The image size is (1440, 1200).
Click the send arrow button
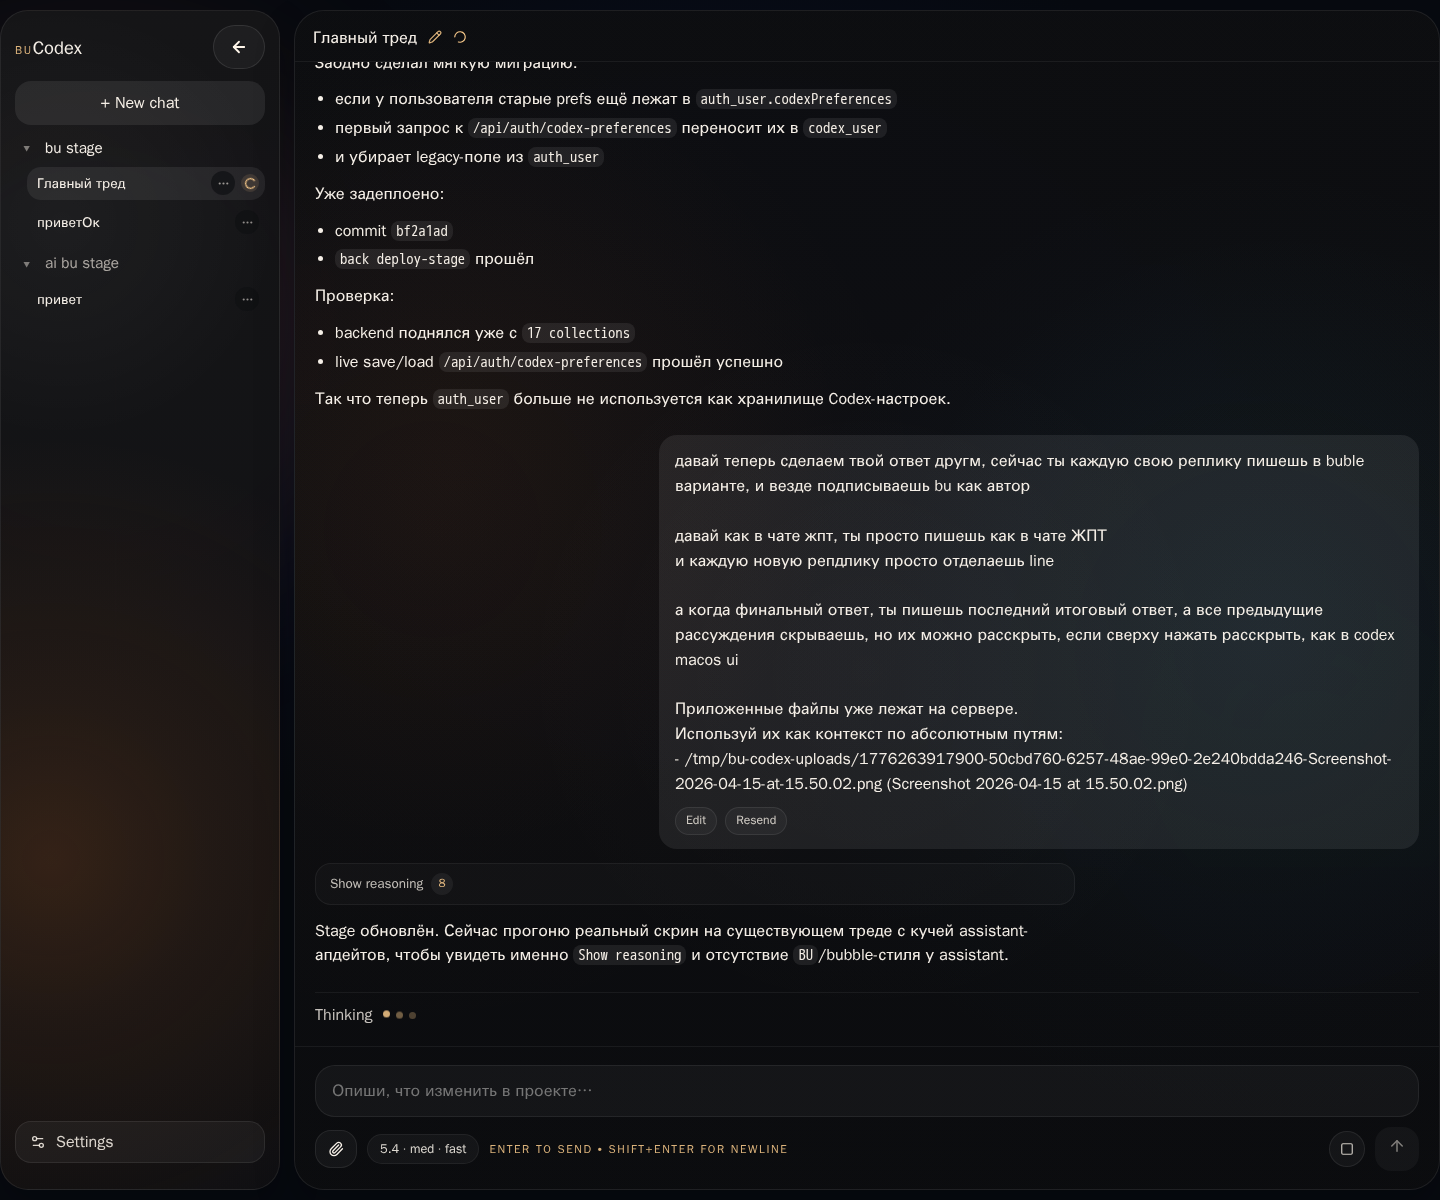(x=1396, y=1147)
